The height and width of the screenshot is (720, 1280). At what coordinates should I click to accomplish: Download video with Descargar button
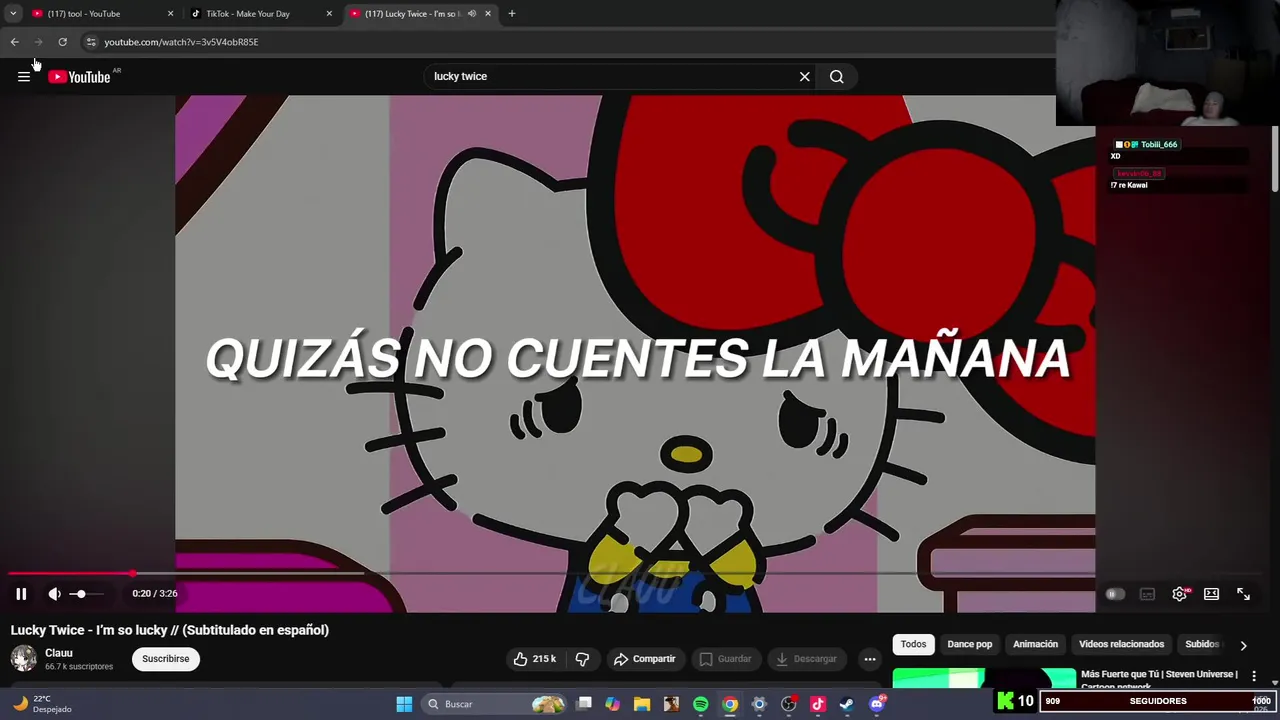tap(806, 659)
